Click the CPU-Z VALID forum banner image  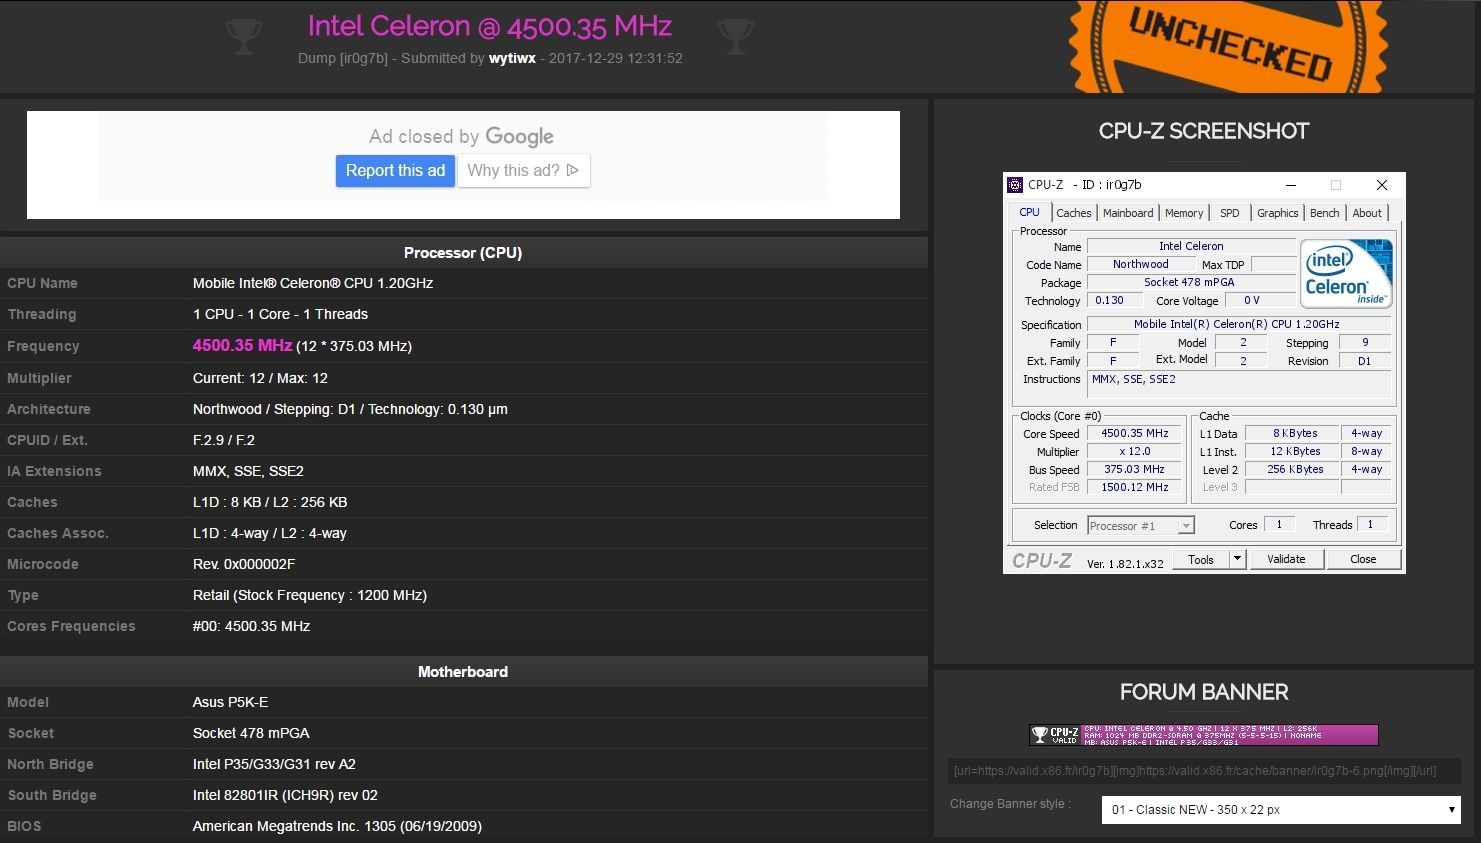(1204, 735)
